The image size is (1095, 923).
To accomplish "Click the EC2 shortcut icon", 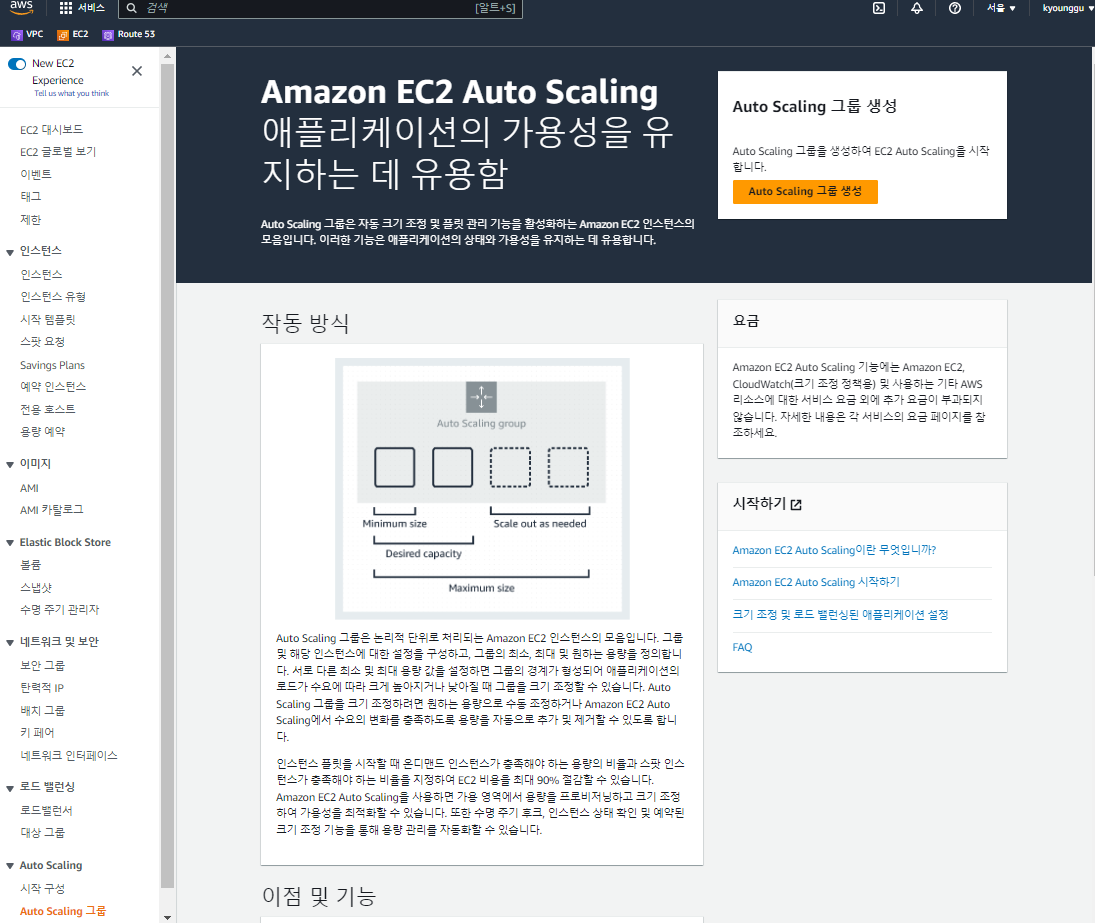I will [x=63, y=35].
